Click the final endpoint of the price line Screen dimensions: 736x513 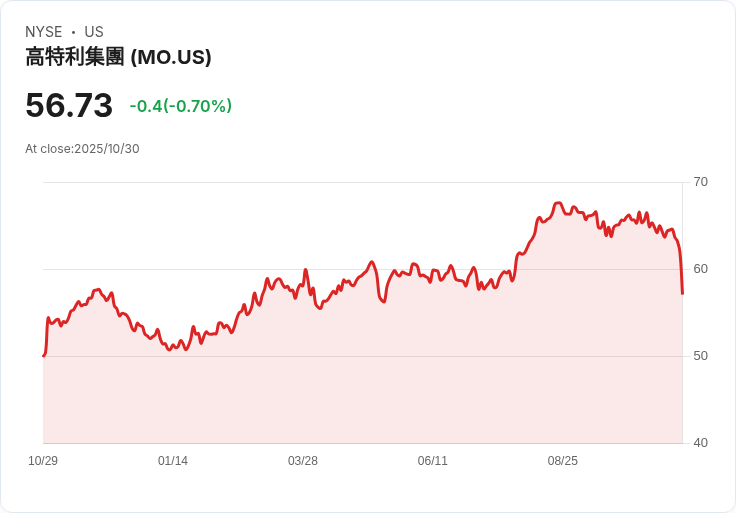682,293
